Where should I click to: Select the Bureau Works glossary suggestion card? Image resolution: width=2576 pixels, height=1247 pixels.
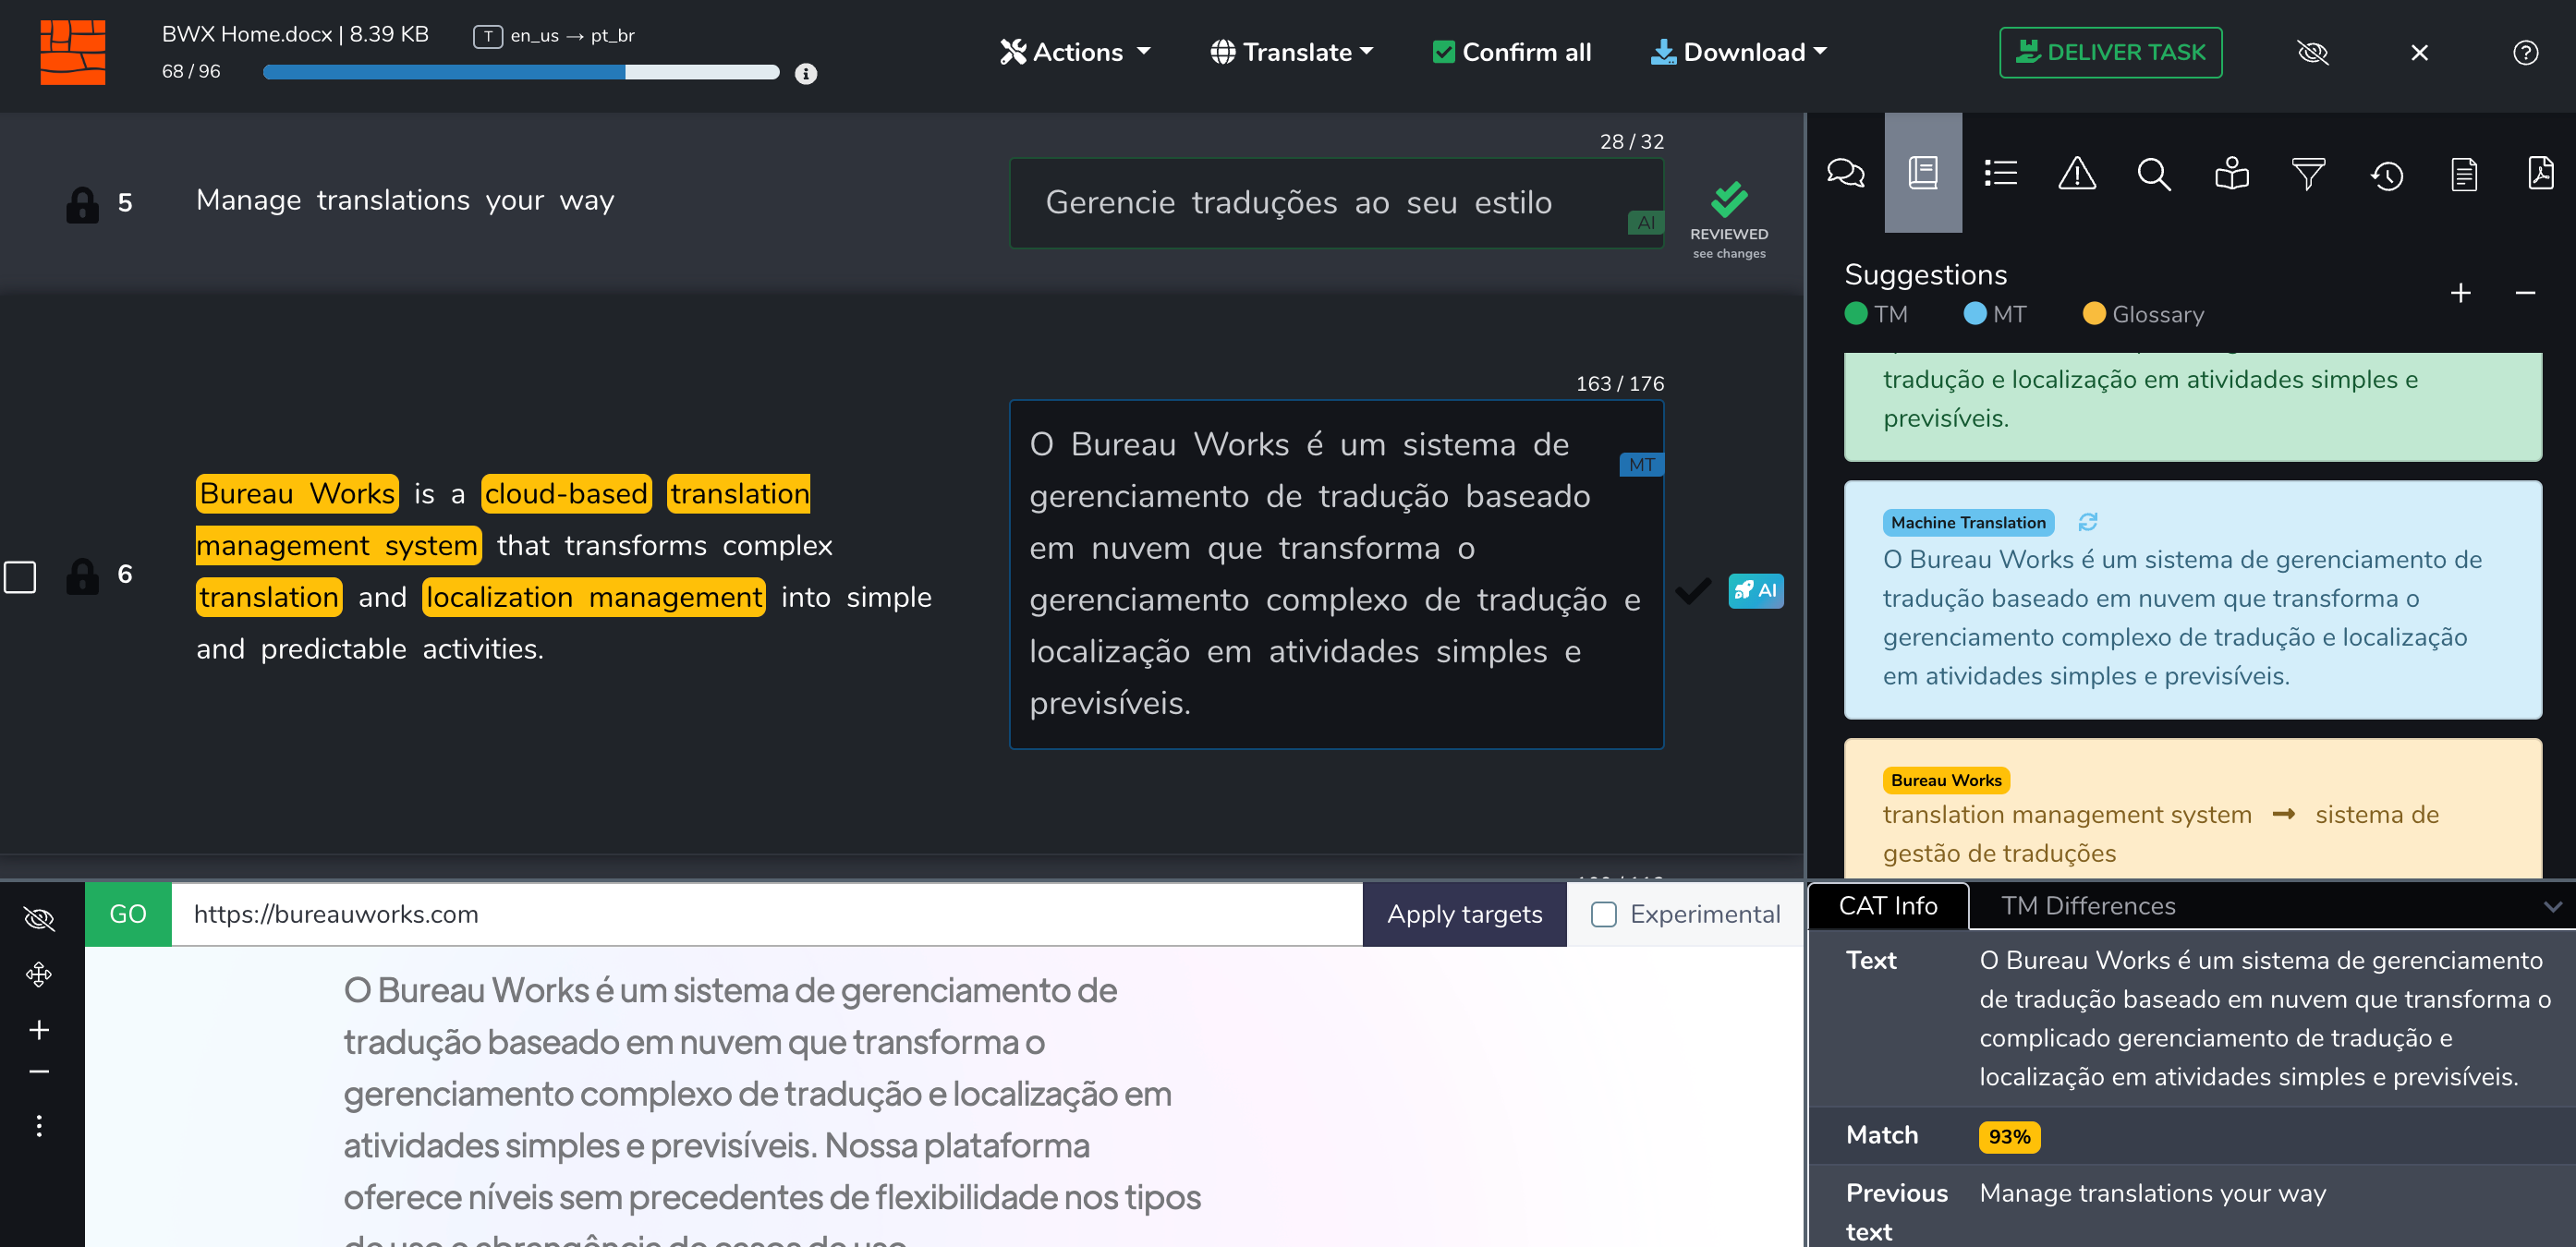click(2192, 808)
